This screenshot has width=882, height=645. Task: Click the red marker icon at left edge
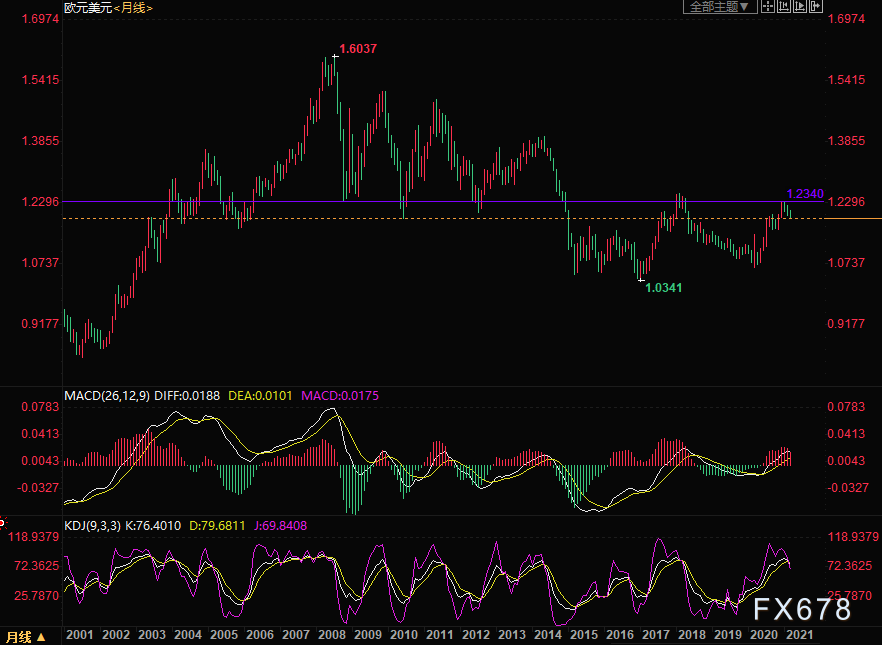[2, 524]
